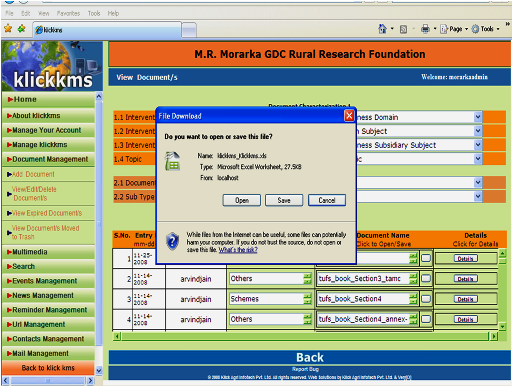Image resolution: width=512 pixels, height=386 pixels.
Task: Click Back to klick kms button
Action: [x=48, y=368]
